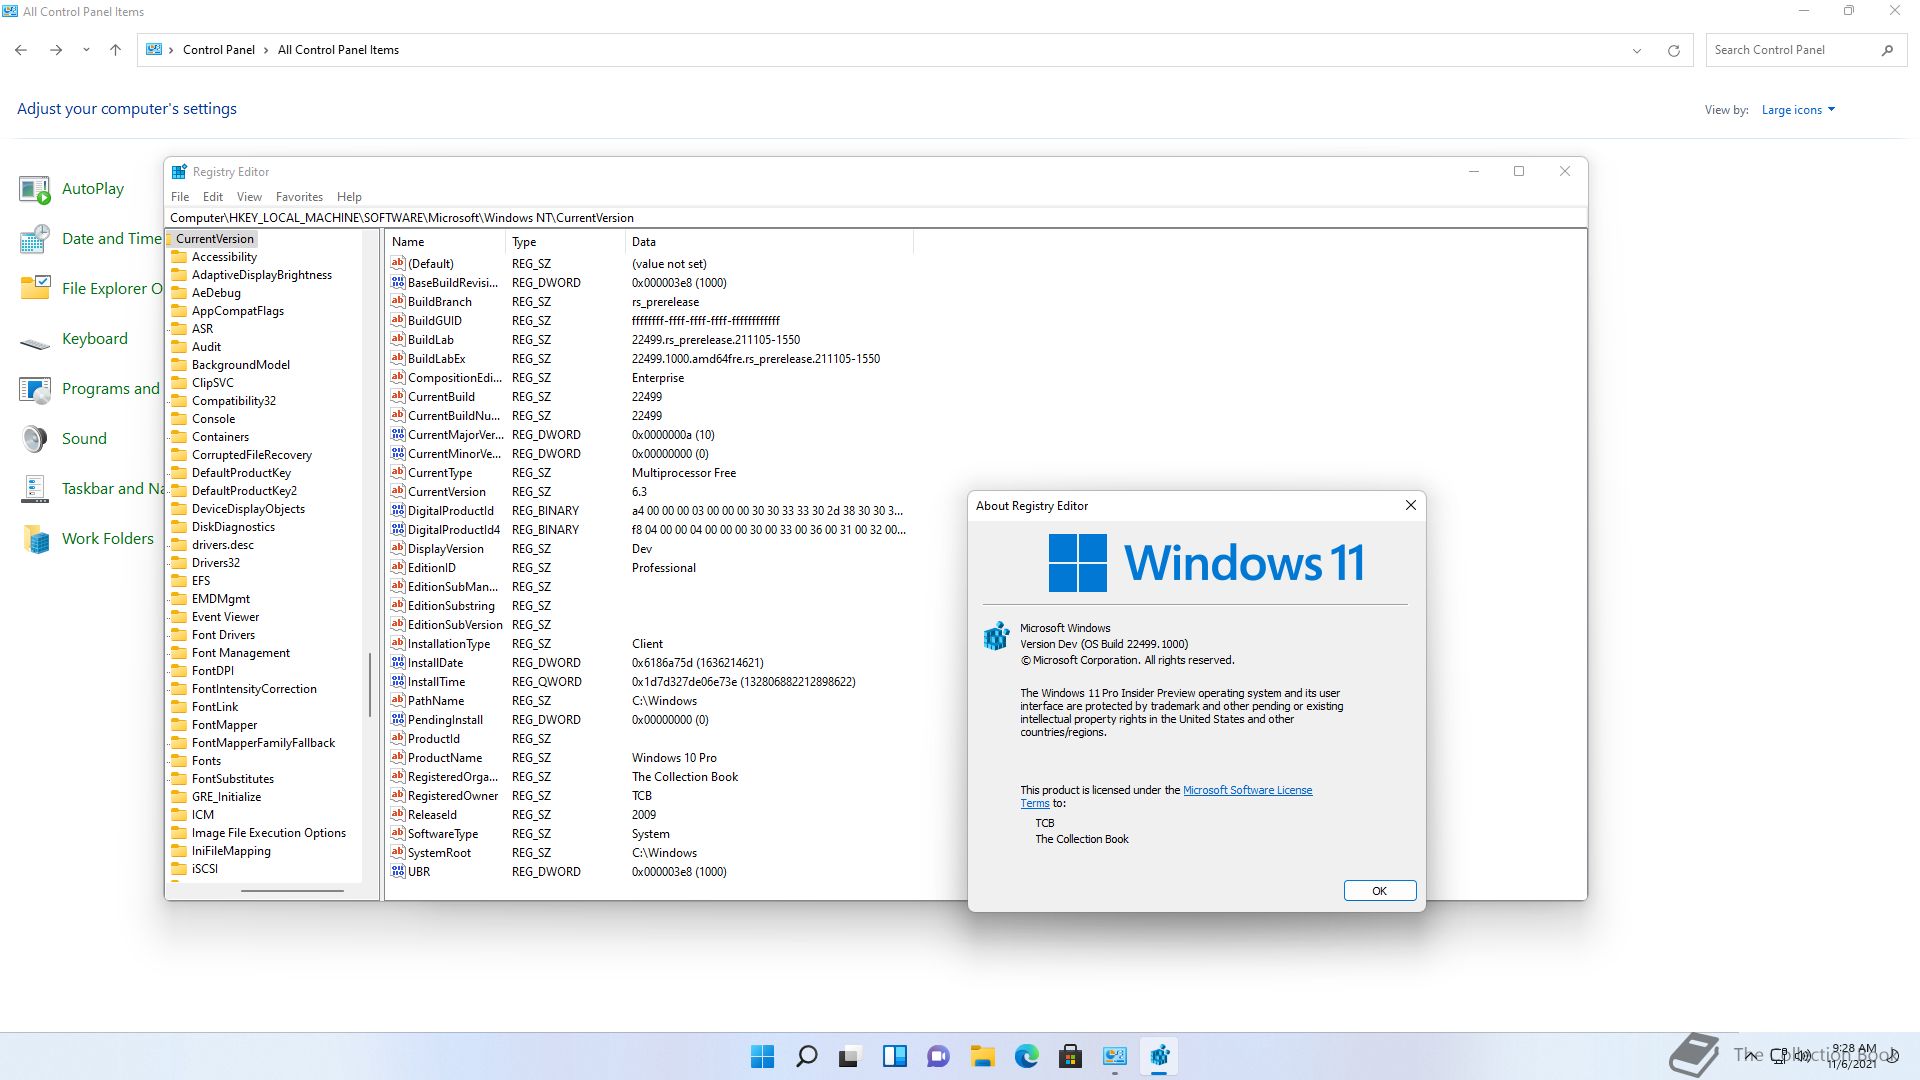This screenshot has height=1080, width=1920.
Task: Expand the chevron after Control Panel breadcrumb
Action: click(x=266, y=50)
